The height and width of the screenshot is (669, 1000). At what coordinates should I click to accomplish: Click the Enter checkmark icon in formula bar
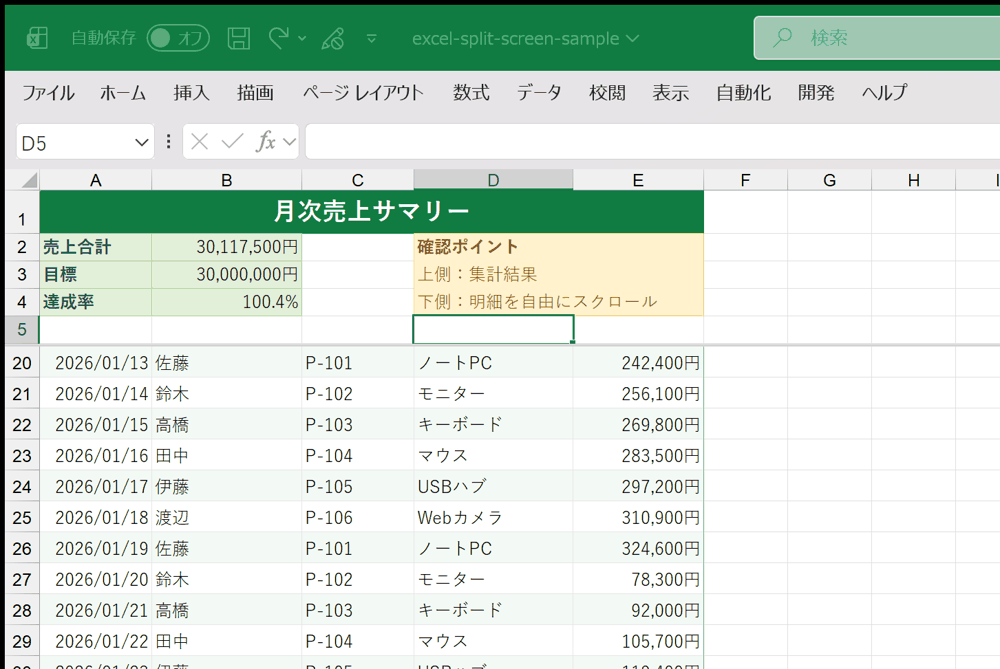point(232,142)
